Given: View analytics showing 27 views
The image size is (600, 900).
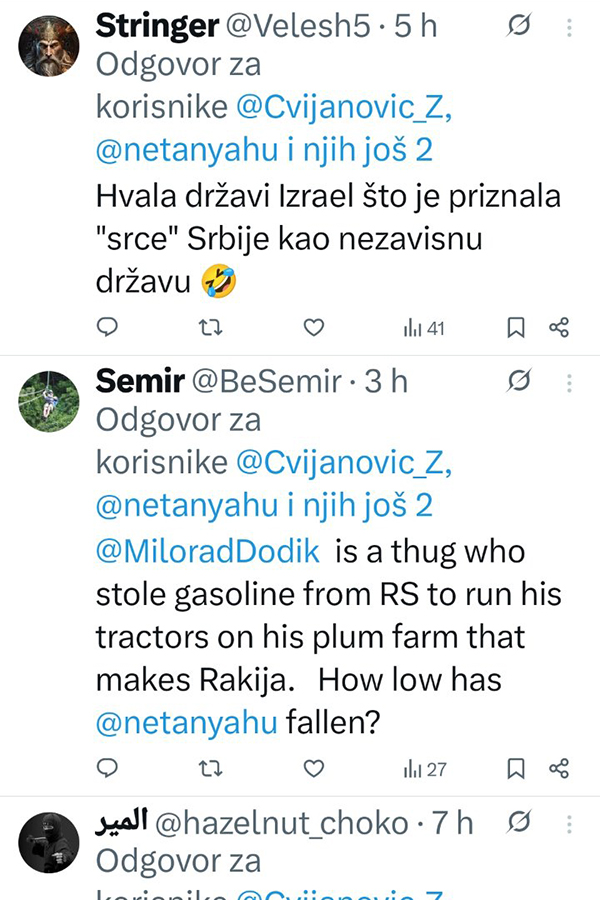Looking at the screenshot, I should 424,769.
